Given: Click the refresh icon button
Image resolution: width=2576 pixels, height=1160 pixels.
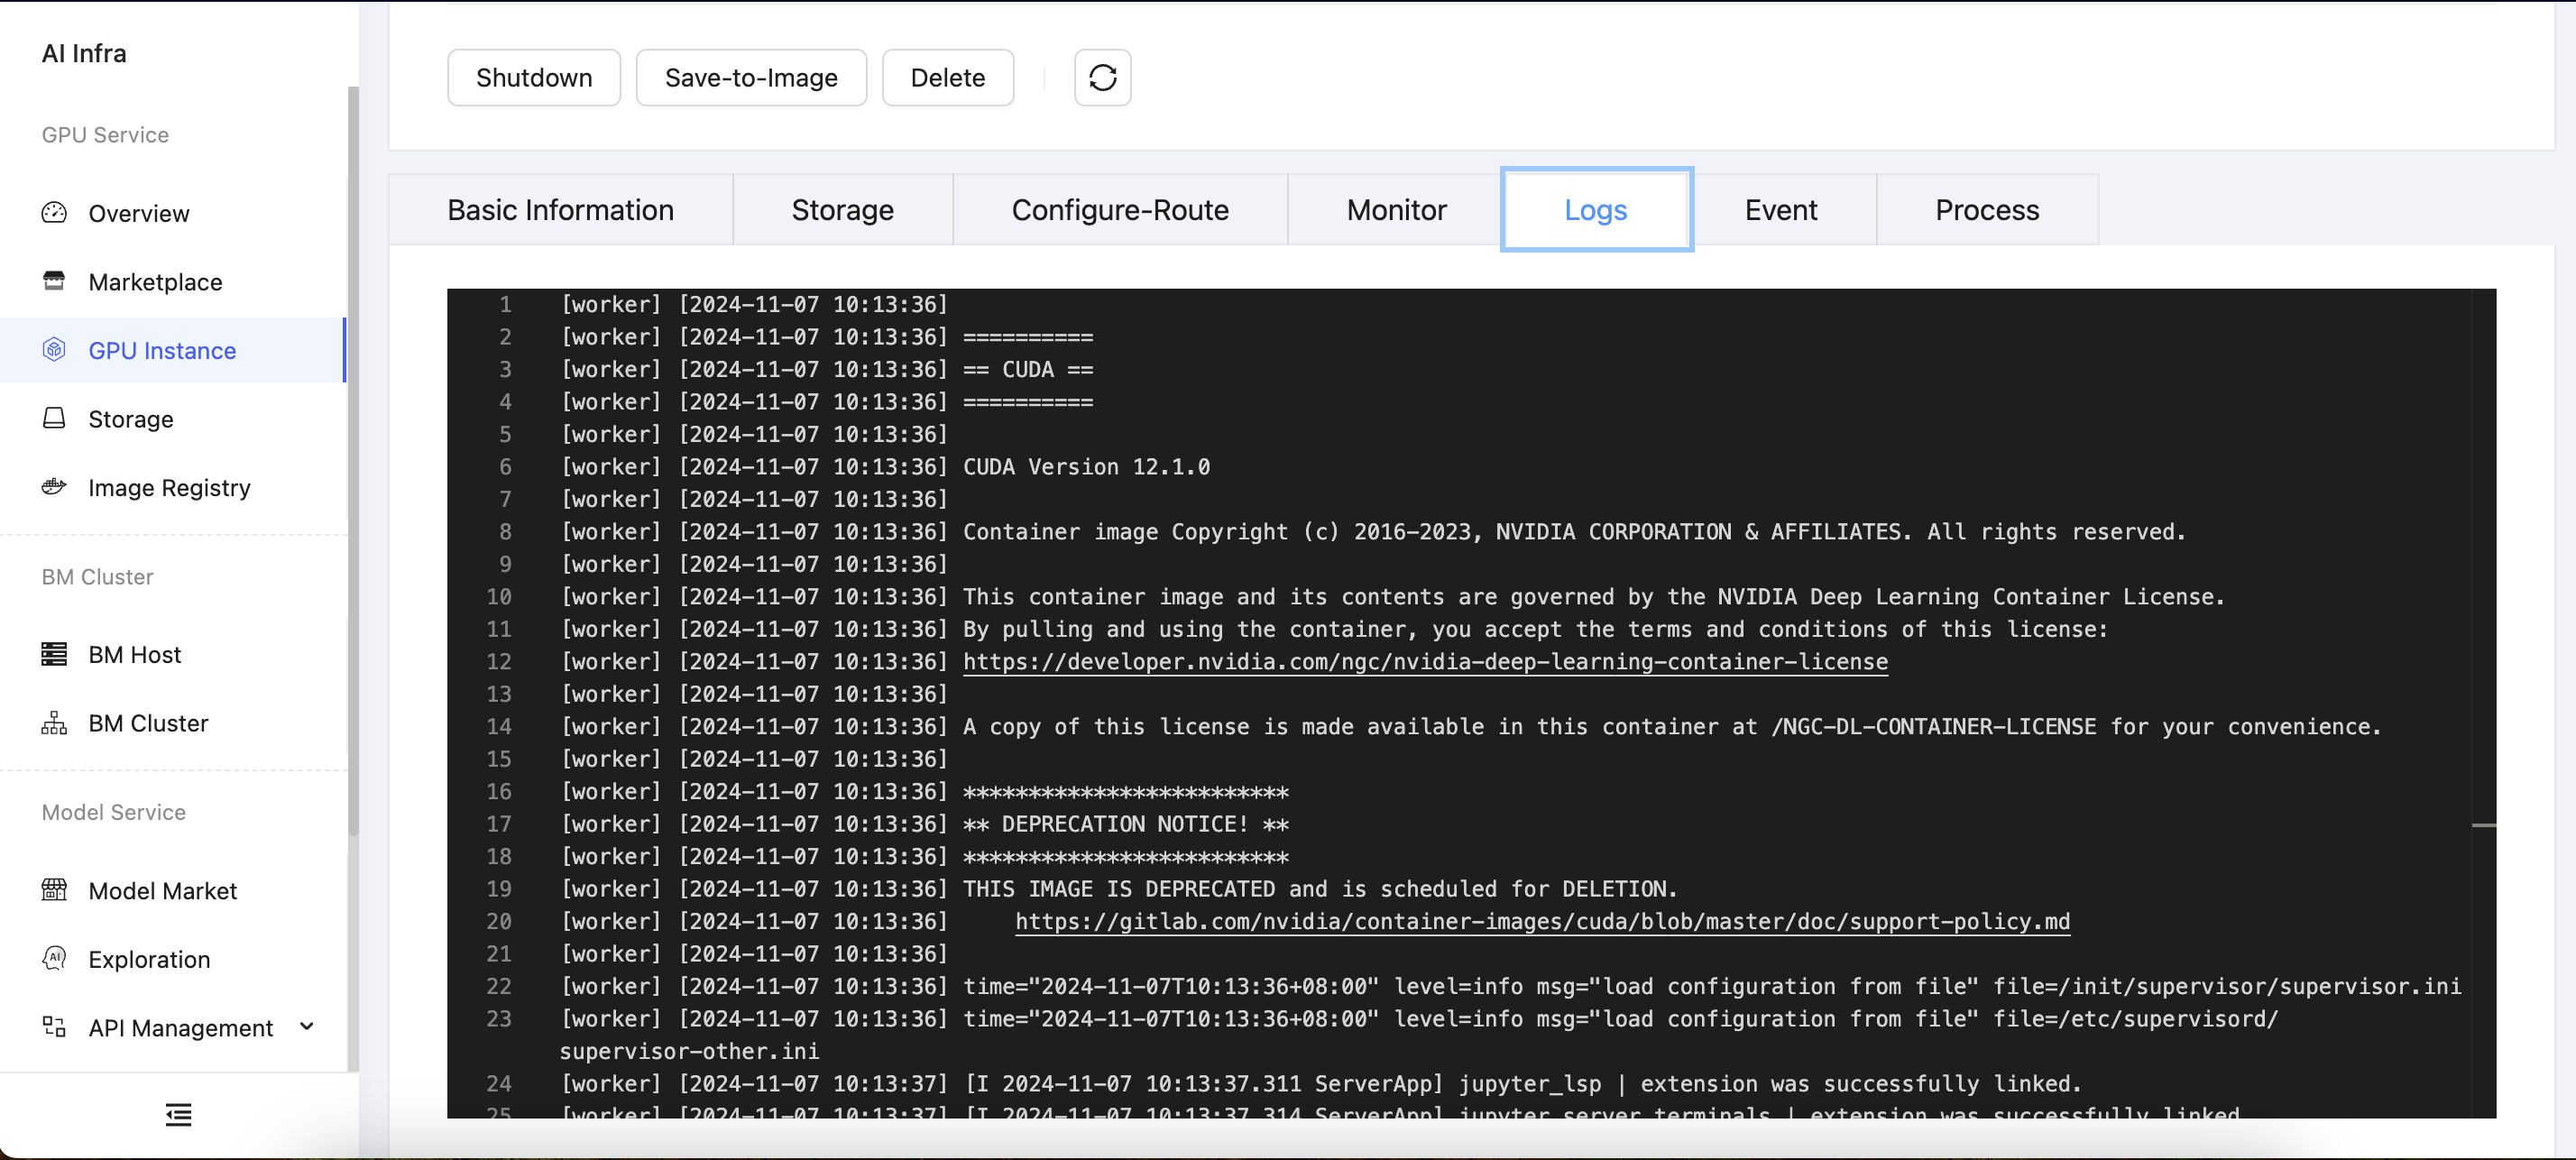Looking at the screenshot, I should pos(1102,77).
